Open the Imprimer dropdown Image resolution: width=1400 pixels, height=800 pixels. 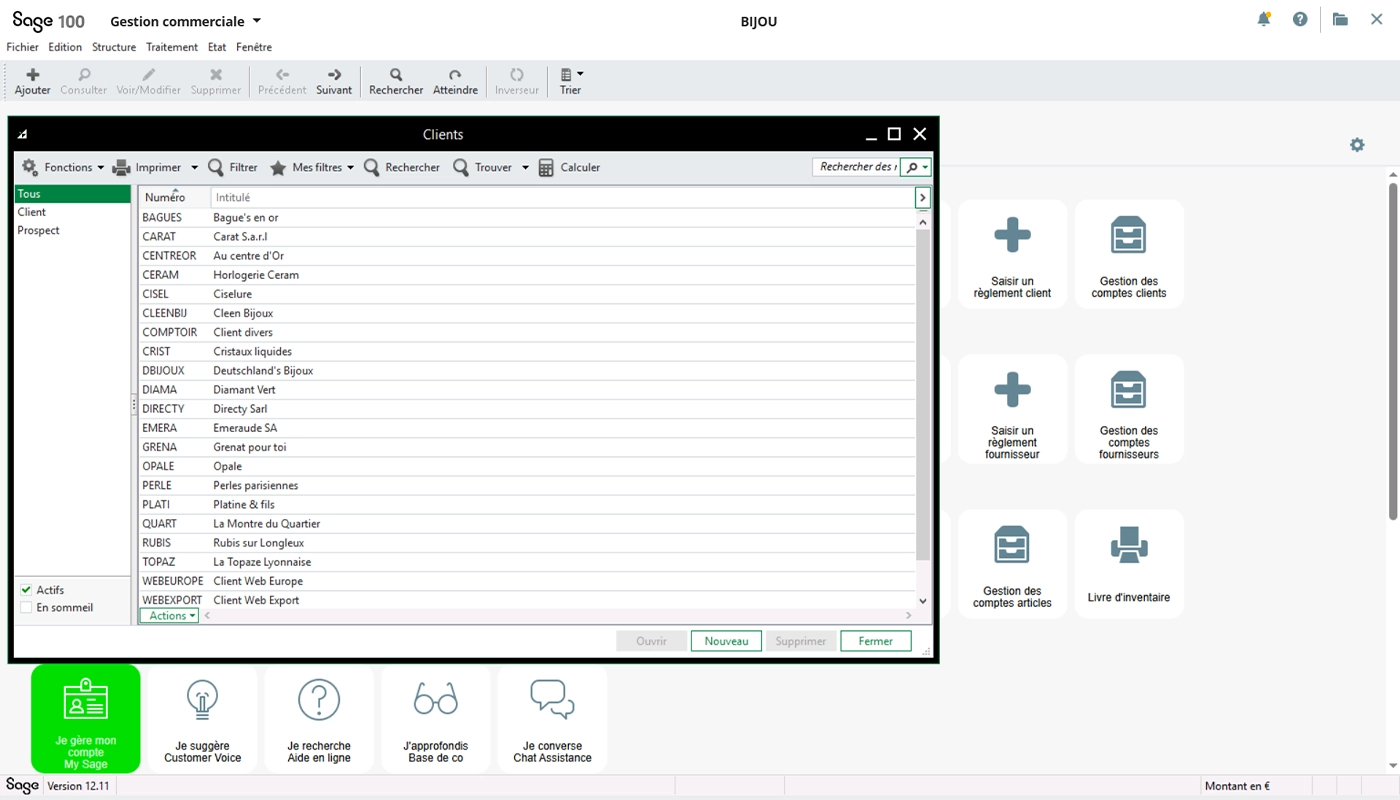click(x=195, y=167)
